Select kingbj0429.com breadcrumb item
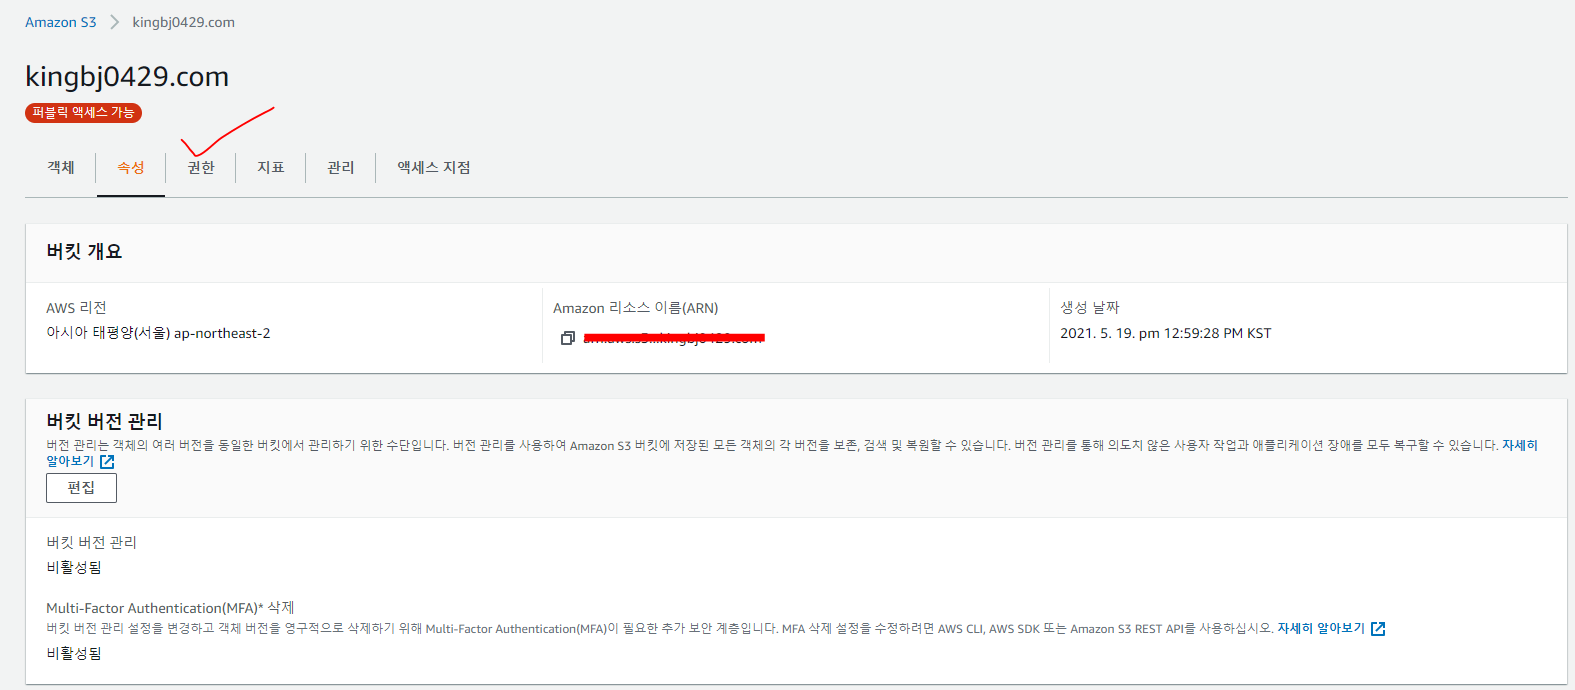 tap(184, 22)
